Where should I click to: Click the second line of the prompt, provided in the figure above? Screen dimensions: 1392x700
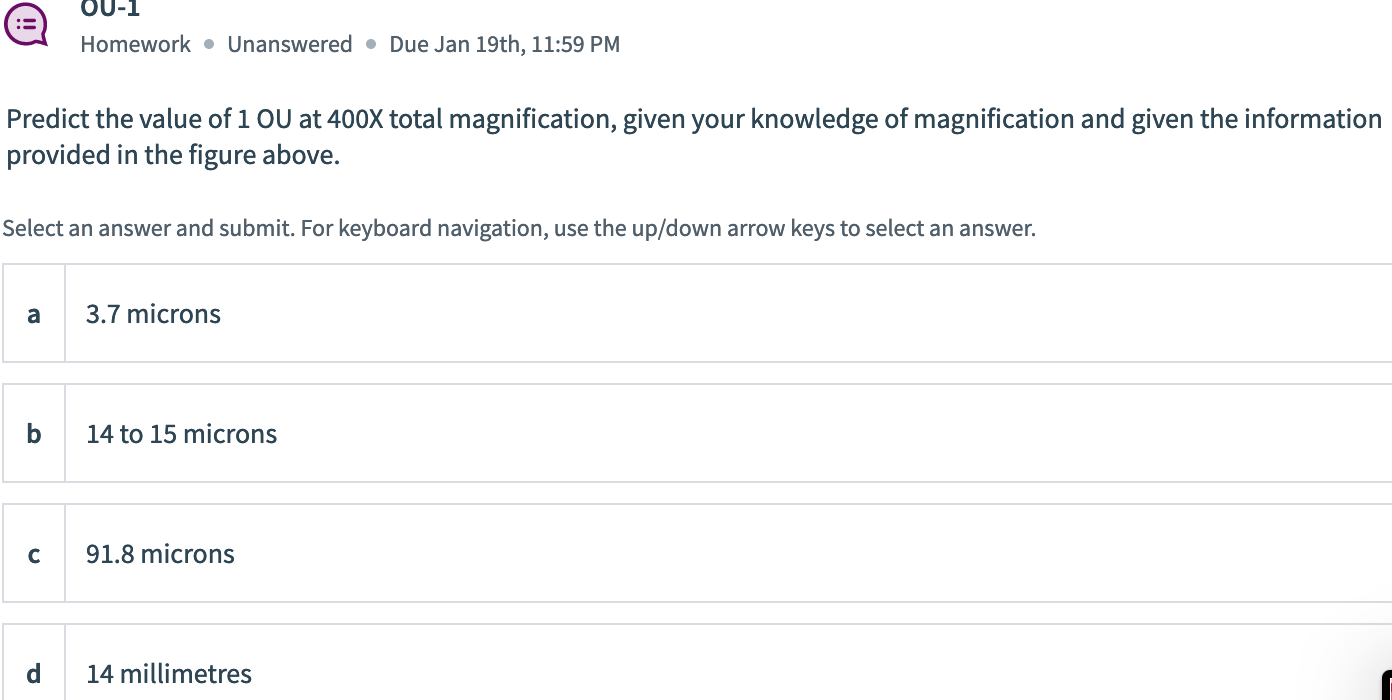[173, 156]
